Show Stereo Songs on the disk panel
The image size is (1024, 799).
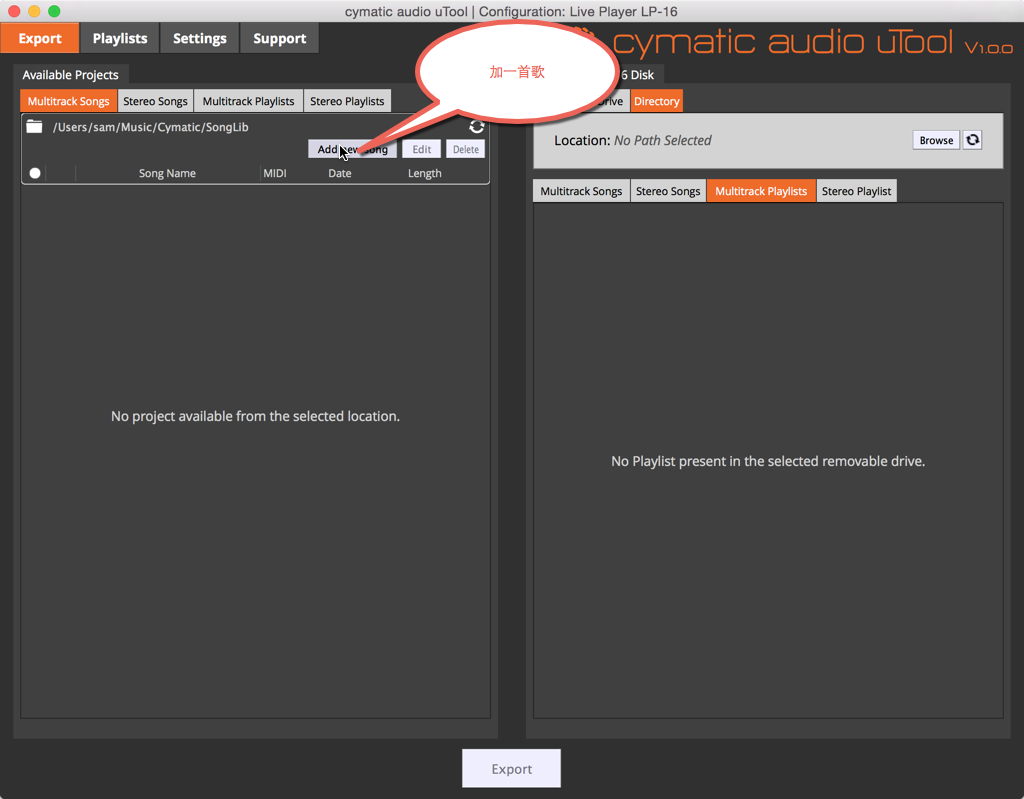(x=668, y=191)
